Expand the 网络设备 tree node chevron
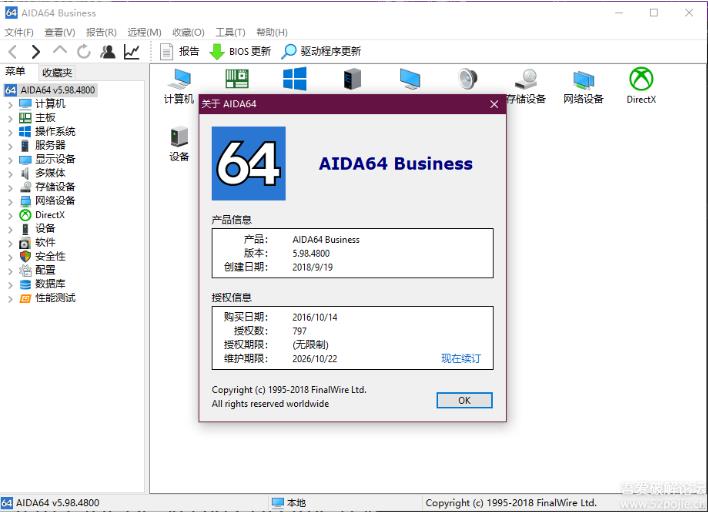Screen dimensions: 708x512 click(10, 201)
